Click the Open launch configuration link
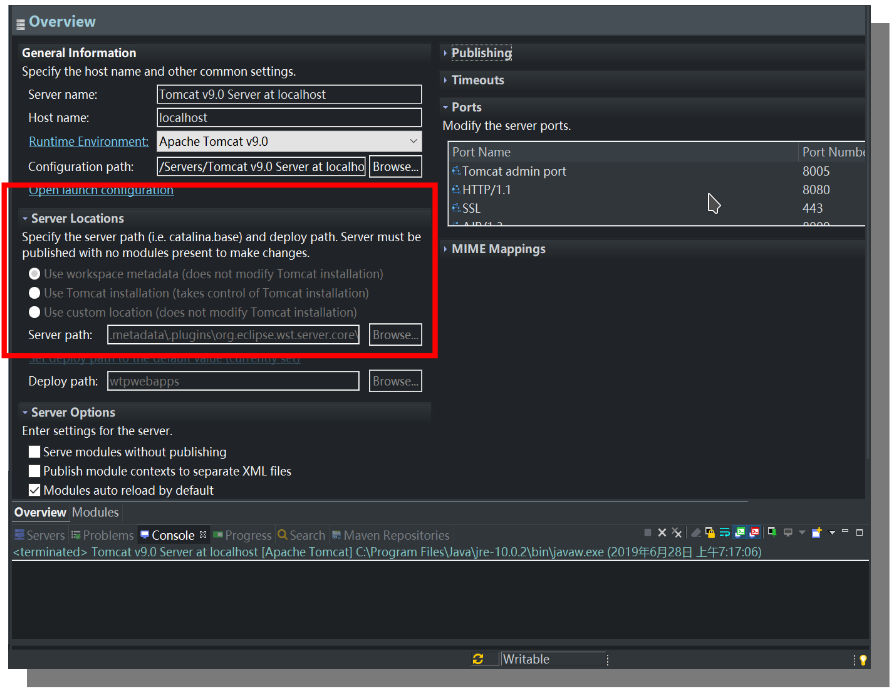 [x=101, y=190]
